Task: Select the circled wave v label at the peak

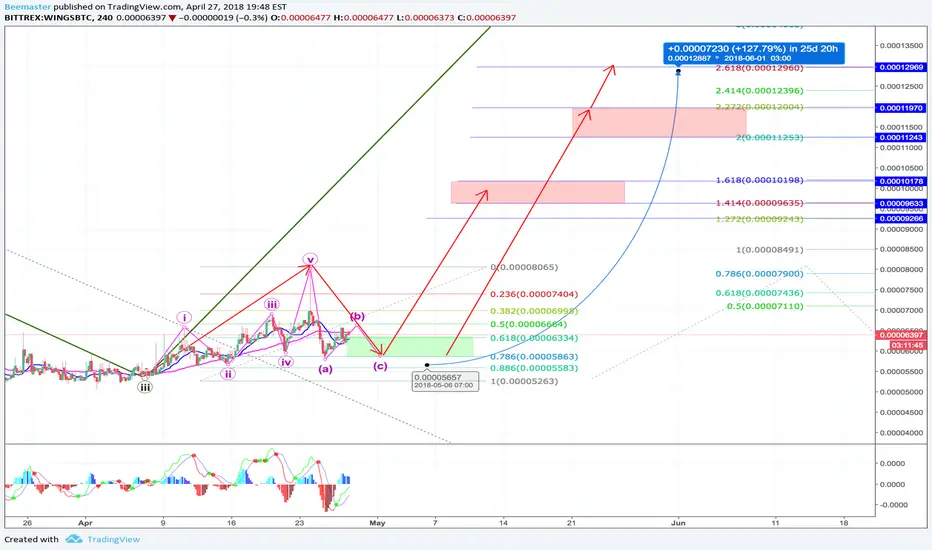Action: [x=310, y=259]
